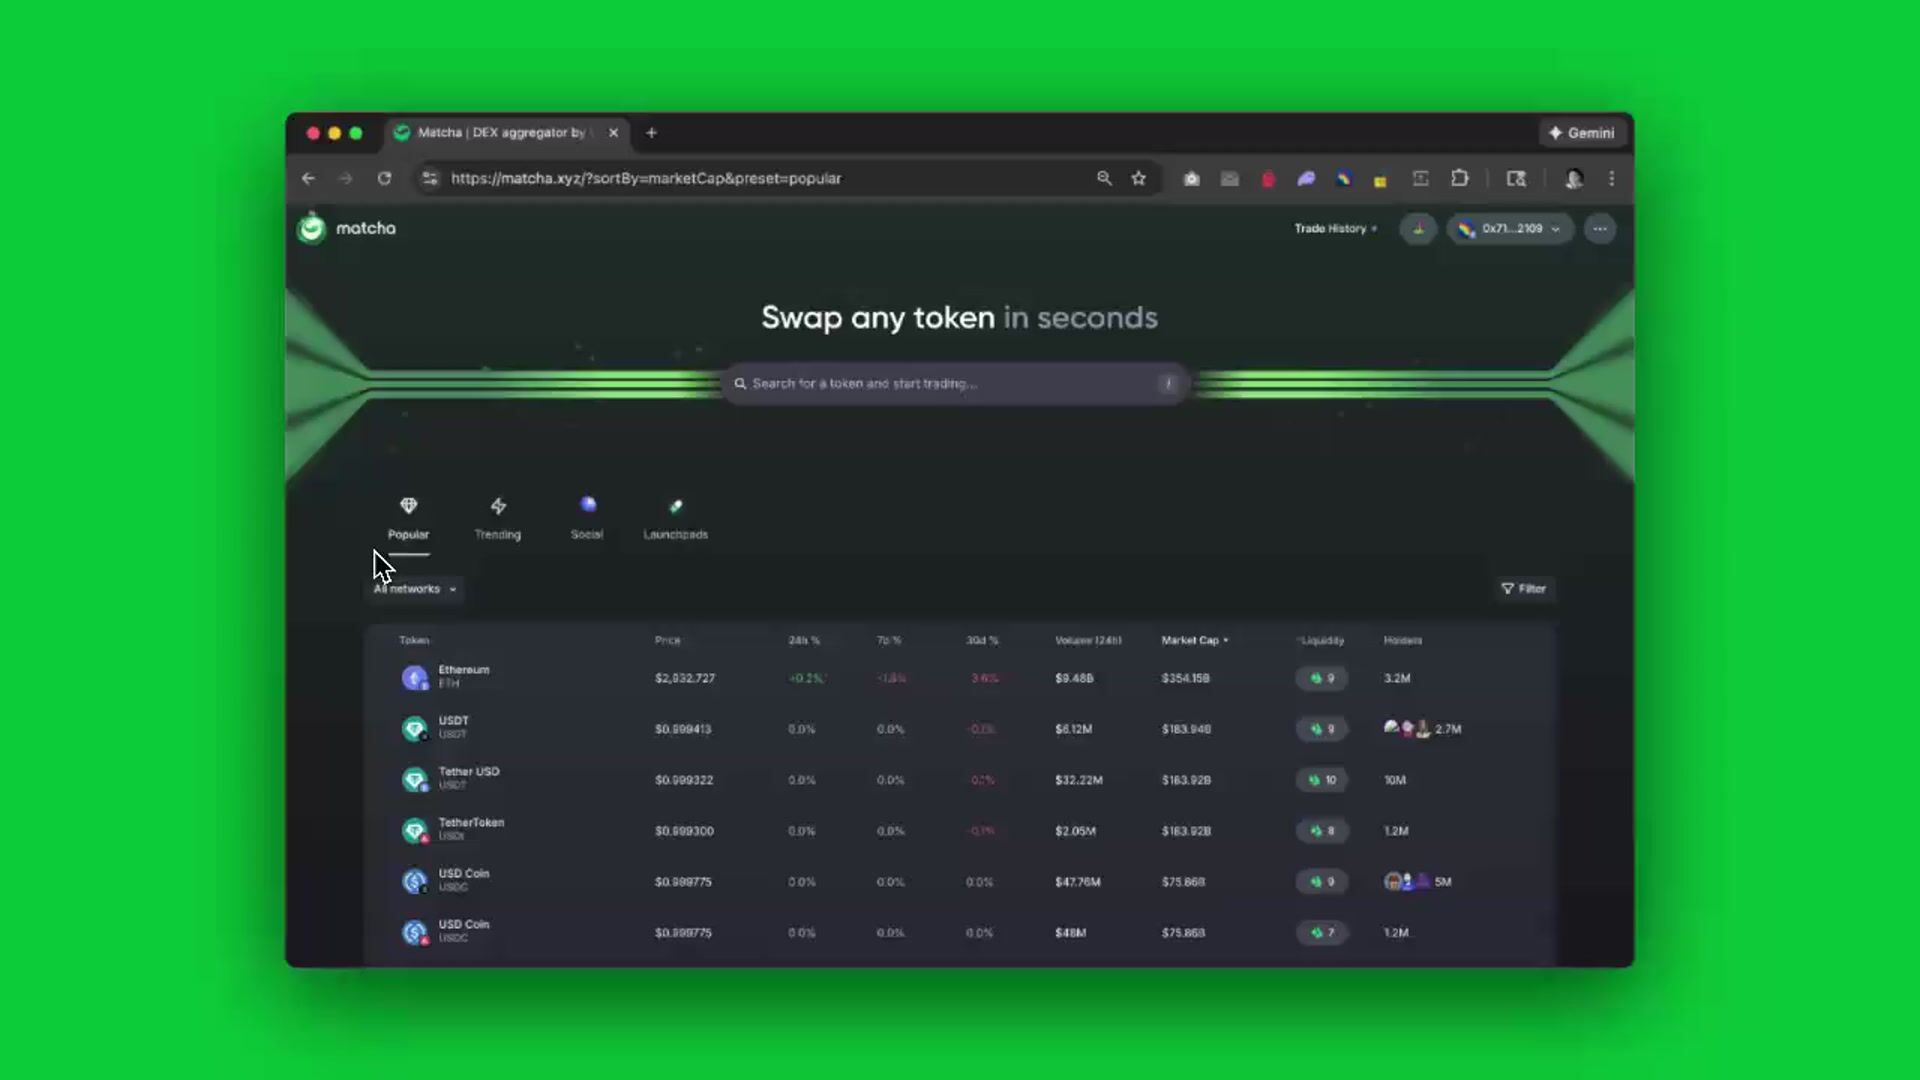Expand the All networks dropdown

tap(415, 589)
